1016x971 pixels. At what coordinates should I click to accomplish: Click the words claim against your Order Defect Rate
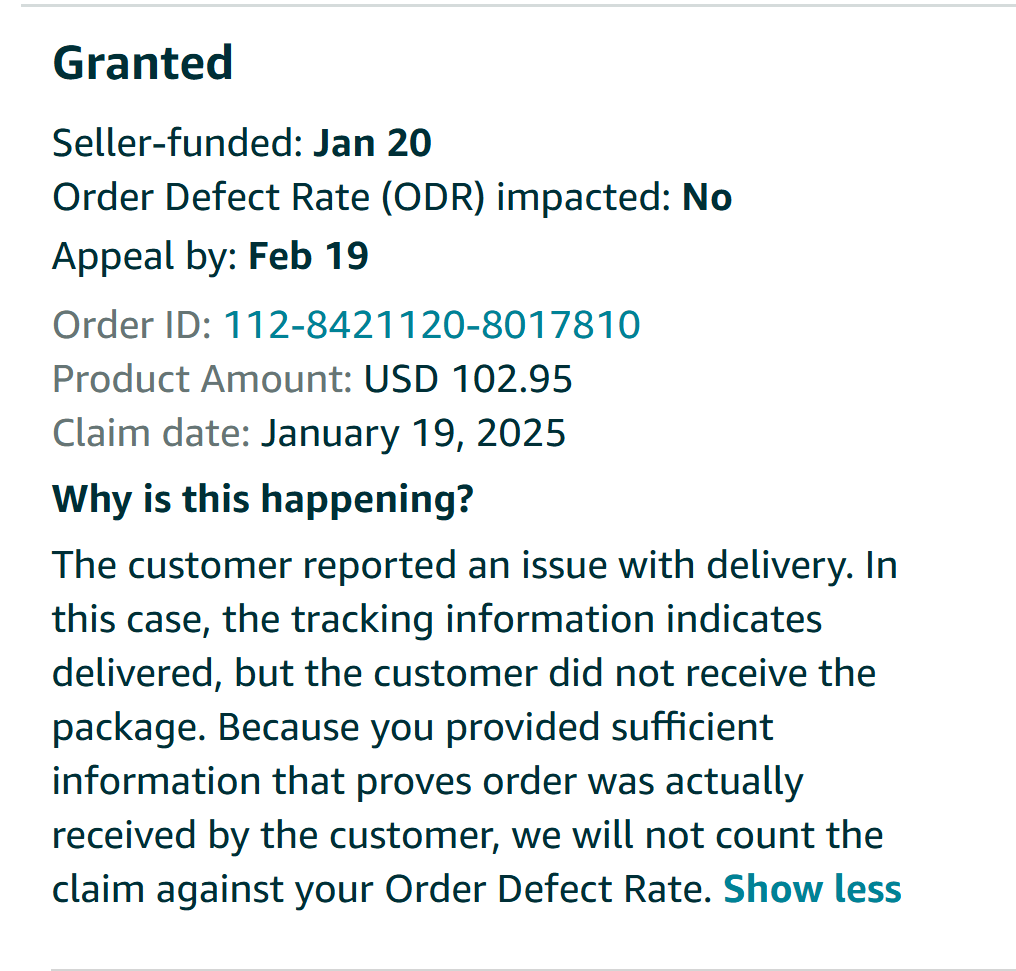382,889
